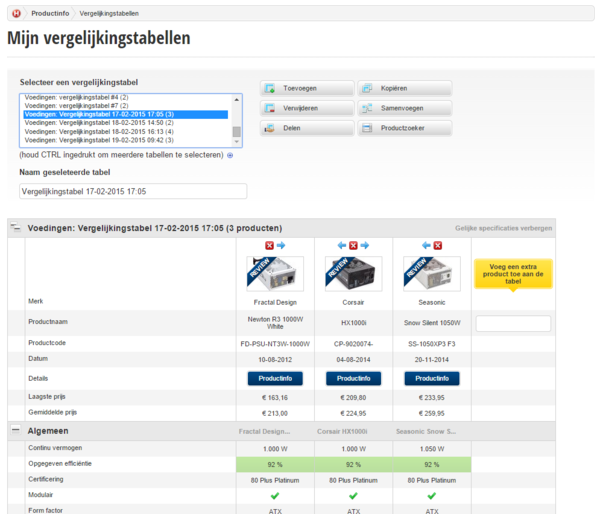Screen dimensions: 600x514
Task: Open Productinfo for Seasonic Snow Silent
Action: [x=432, y=379]
